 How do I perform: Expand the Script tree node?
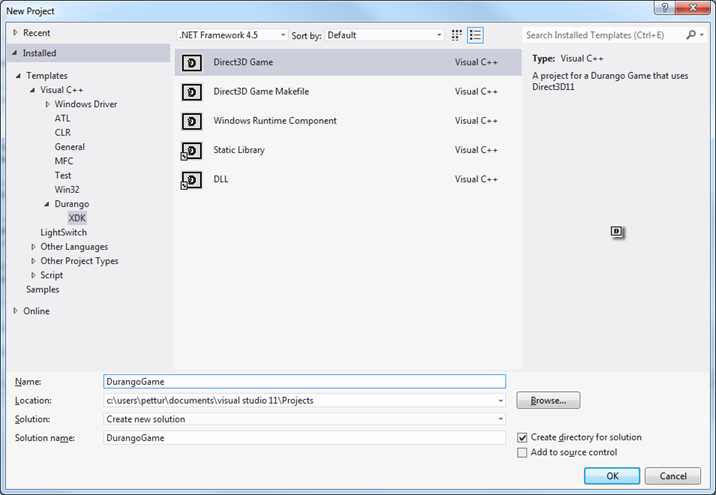pos(33,275)
